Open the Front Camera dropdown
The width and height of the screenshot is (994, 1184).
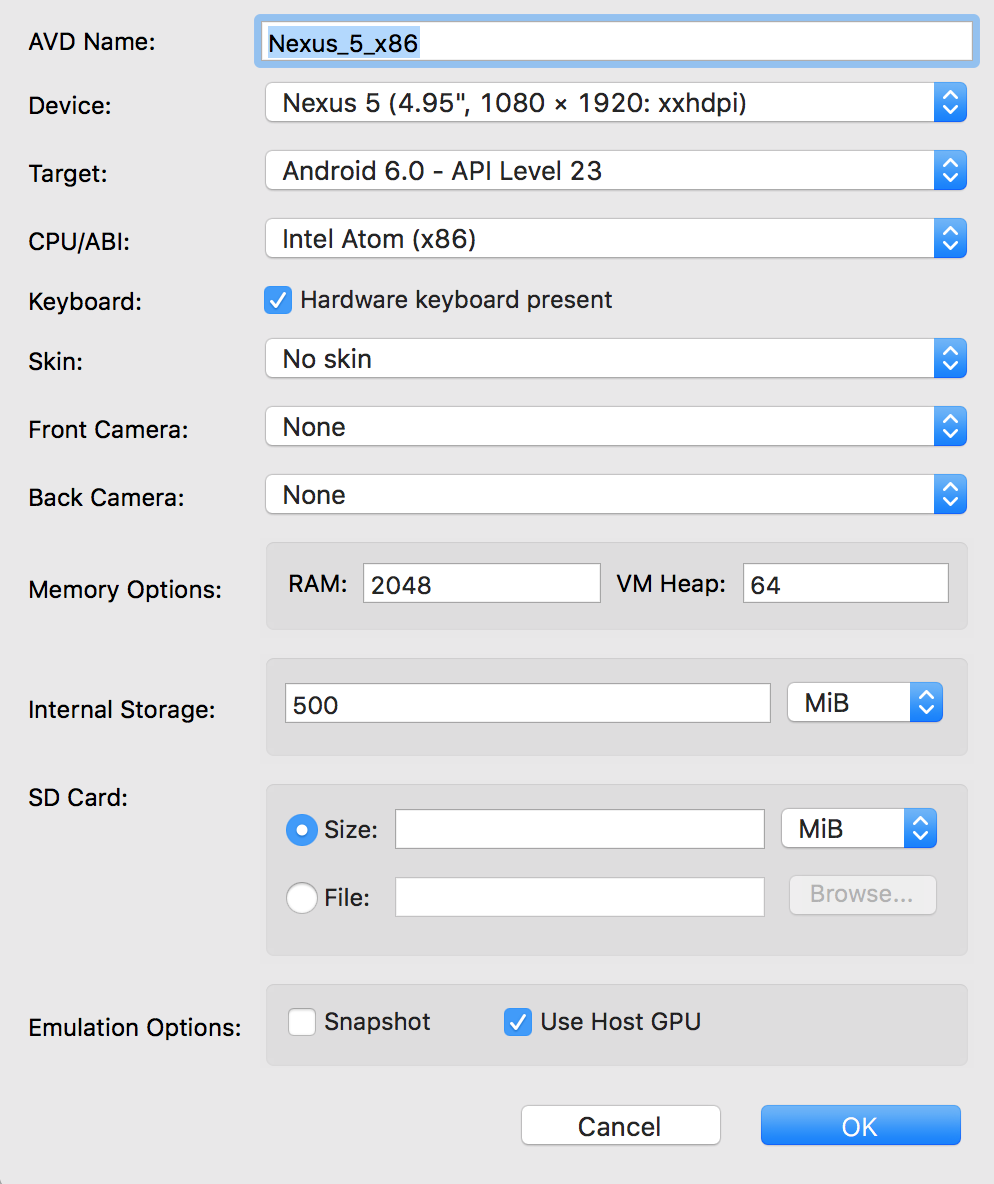616,427
